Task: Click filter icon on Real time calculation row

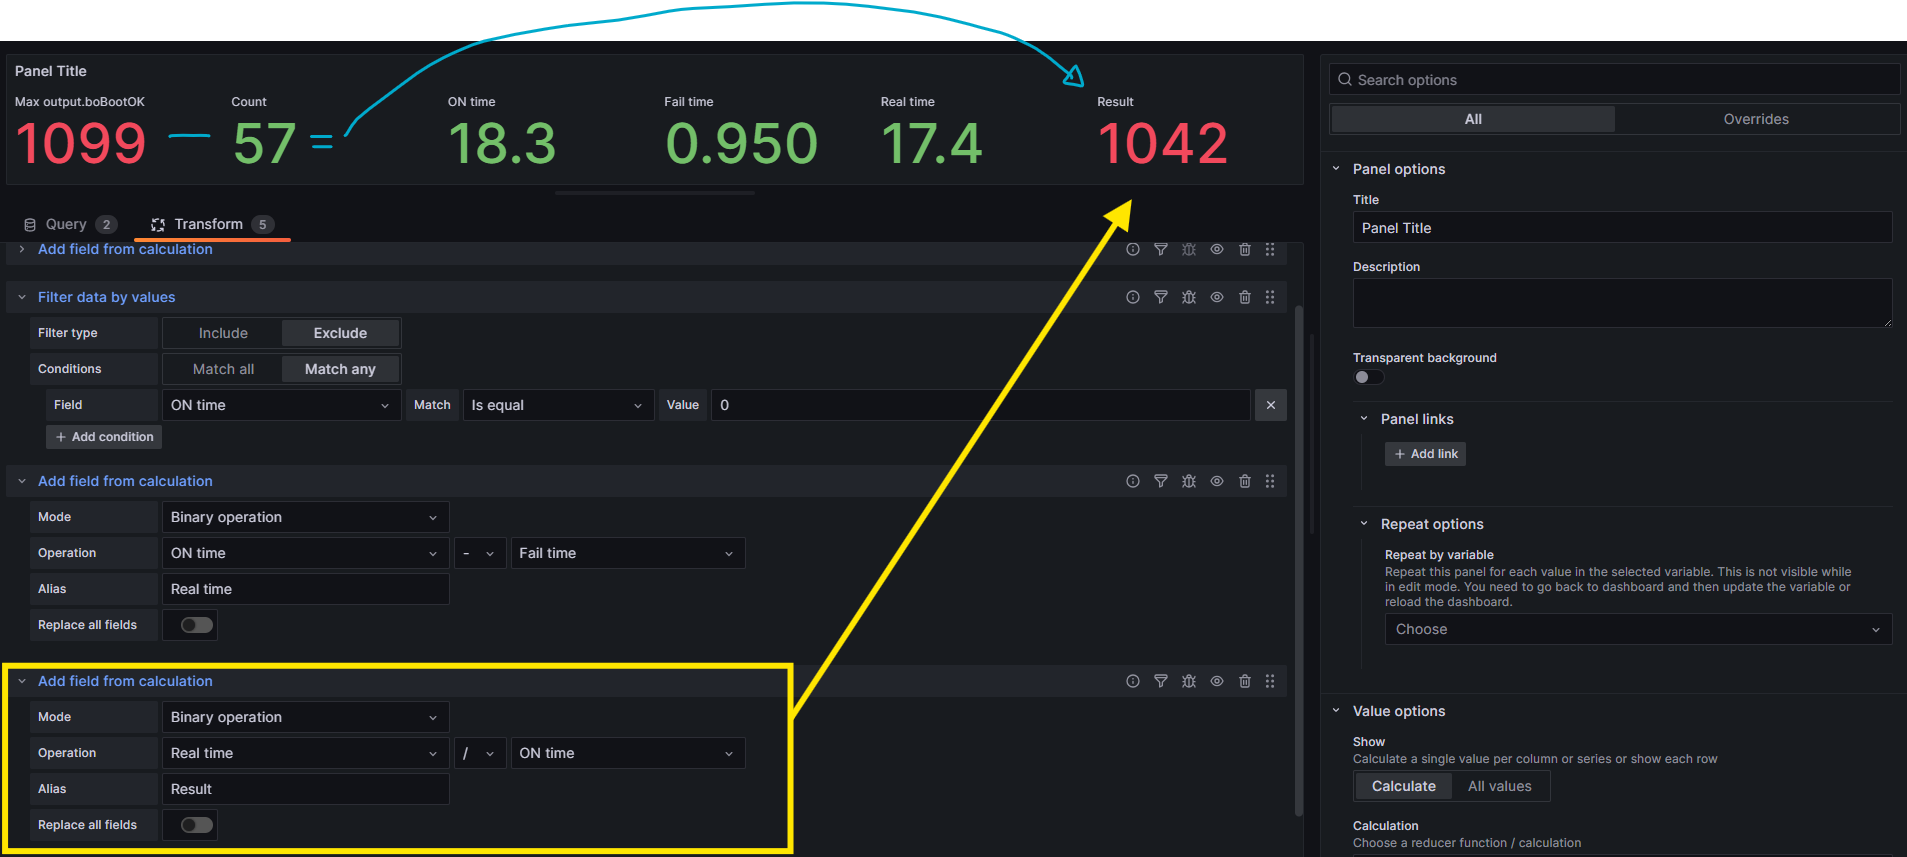Action: pyautogui.click(x=1161, y=481)
